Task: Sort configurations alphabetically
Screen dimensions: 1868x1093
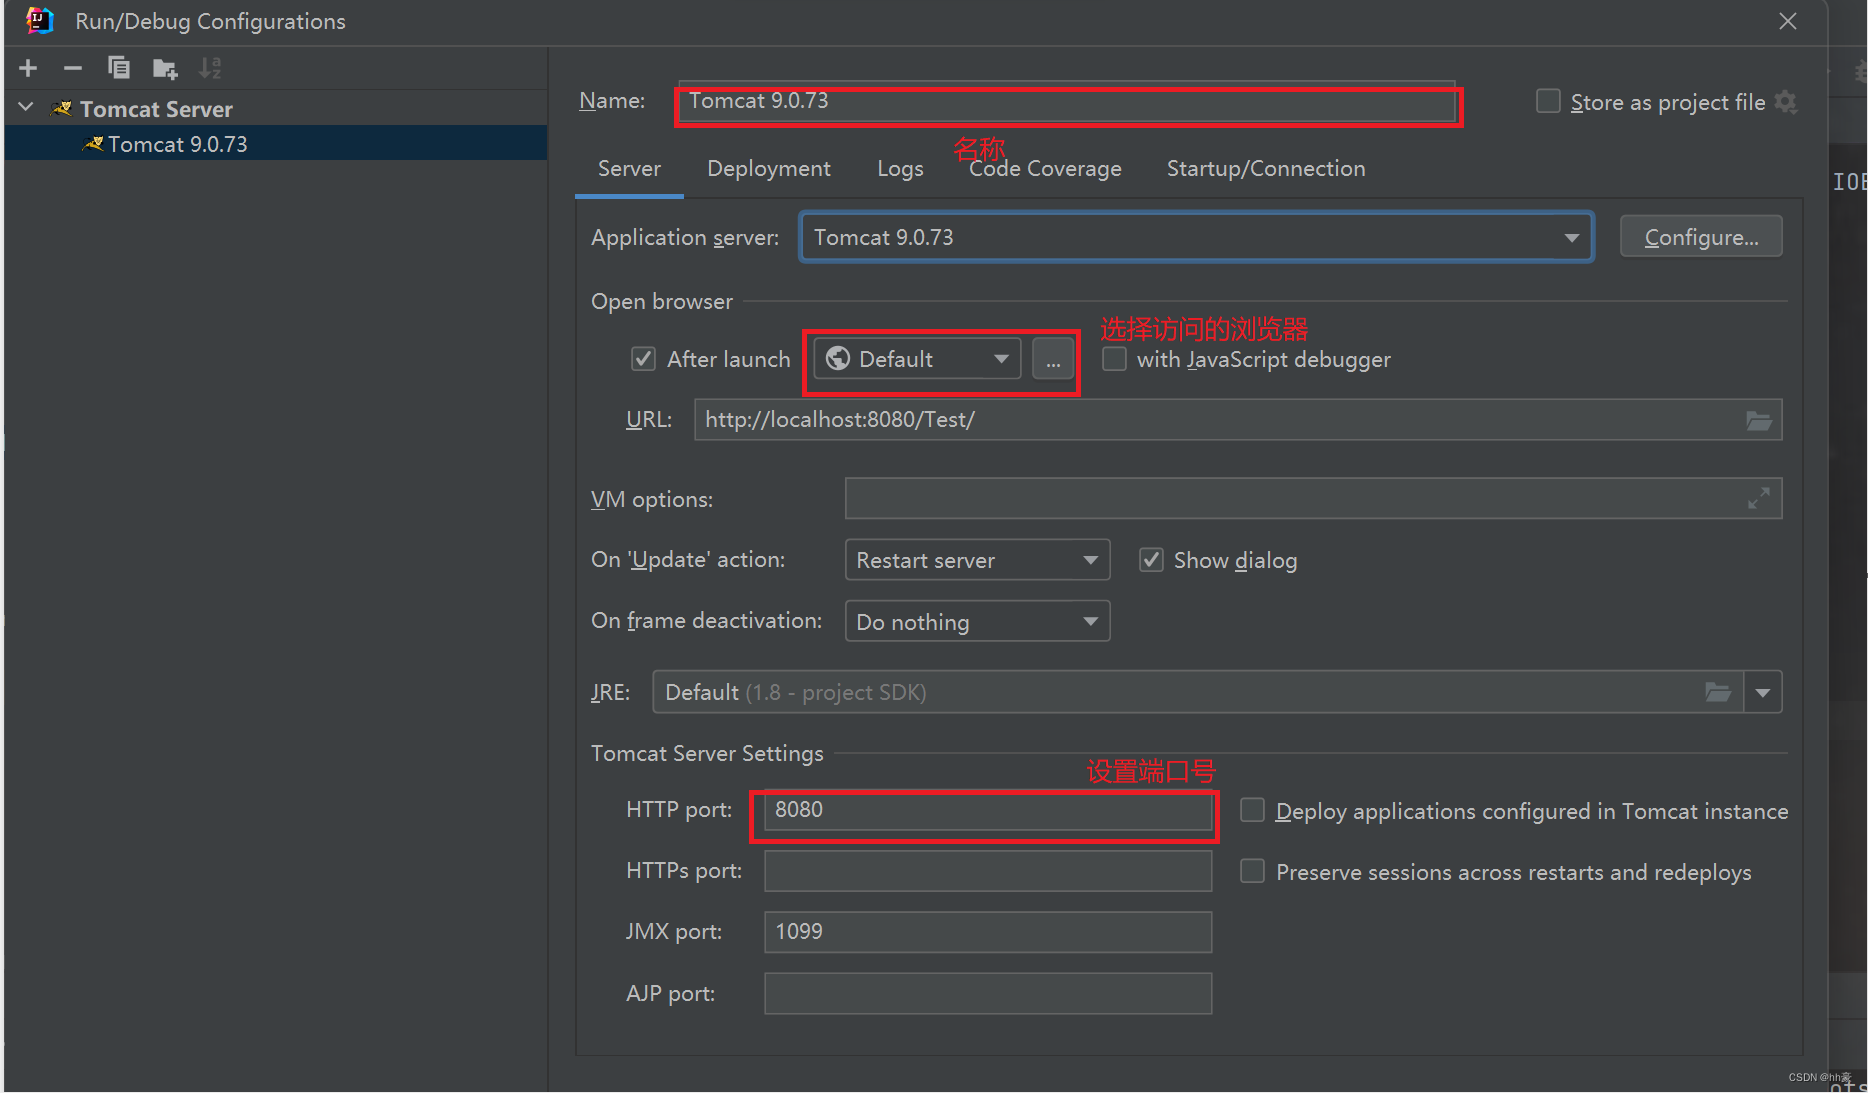Action: pyautogui.click(x=210, y=68)
